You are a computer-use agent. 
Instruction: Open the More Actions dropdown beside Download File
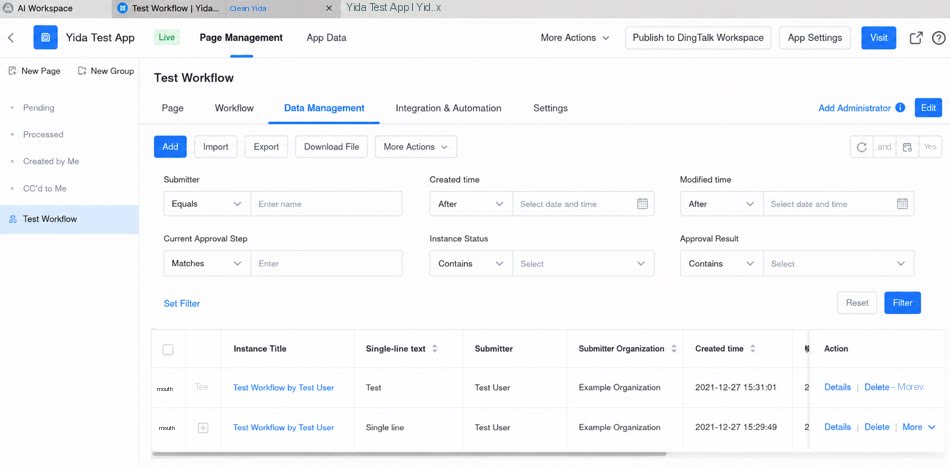[416, 147]
